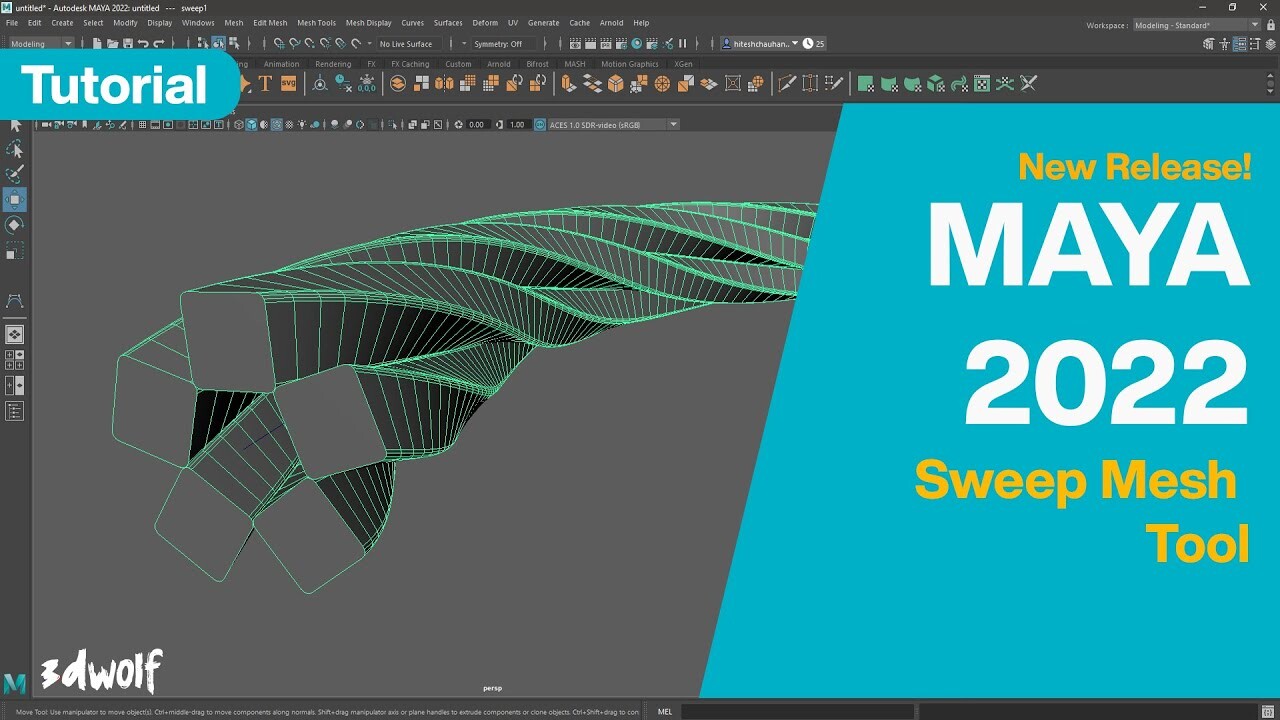Click the No Live Surface button
Viewport: 1280px width, 720px height.
408,43
